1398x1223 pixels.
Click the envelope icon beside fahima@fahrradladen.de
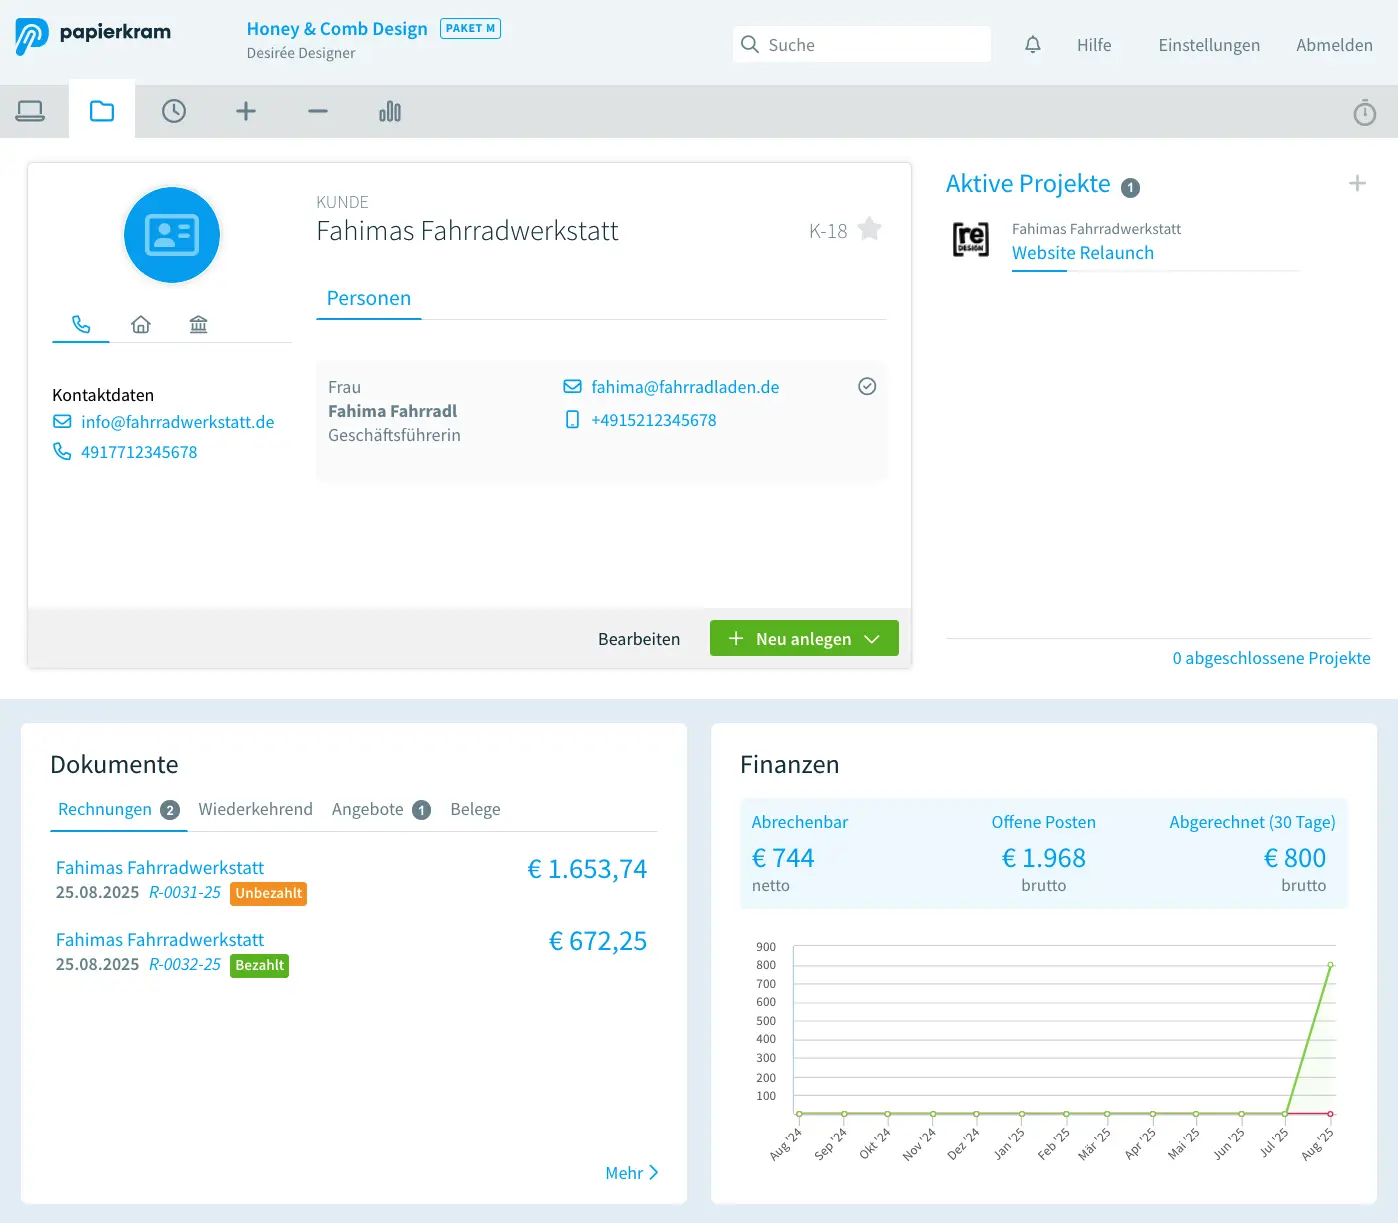[x=573, y=387]
